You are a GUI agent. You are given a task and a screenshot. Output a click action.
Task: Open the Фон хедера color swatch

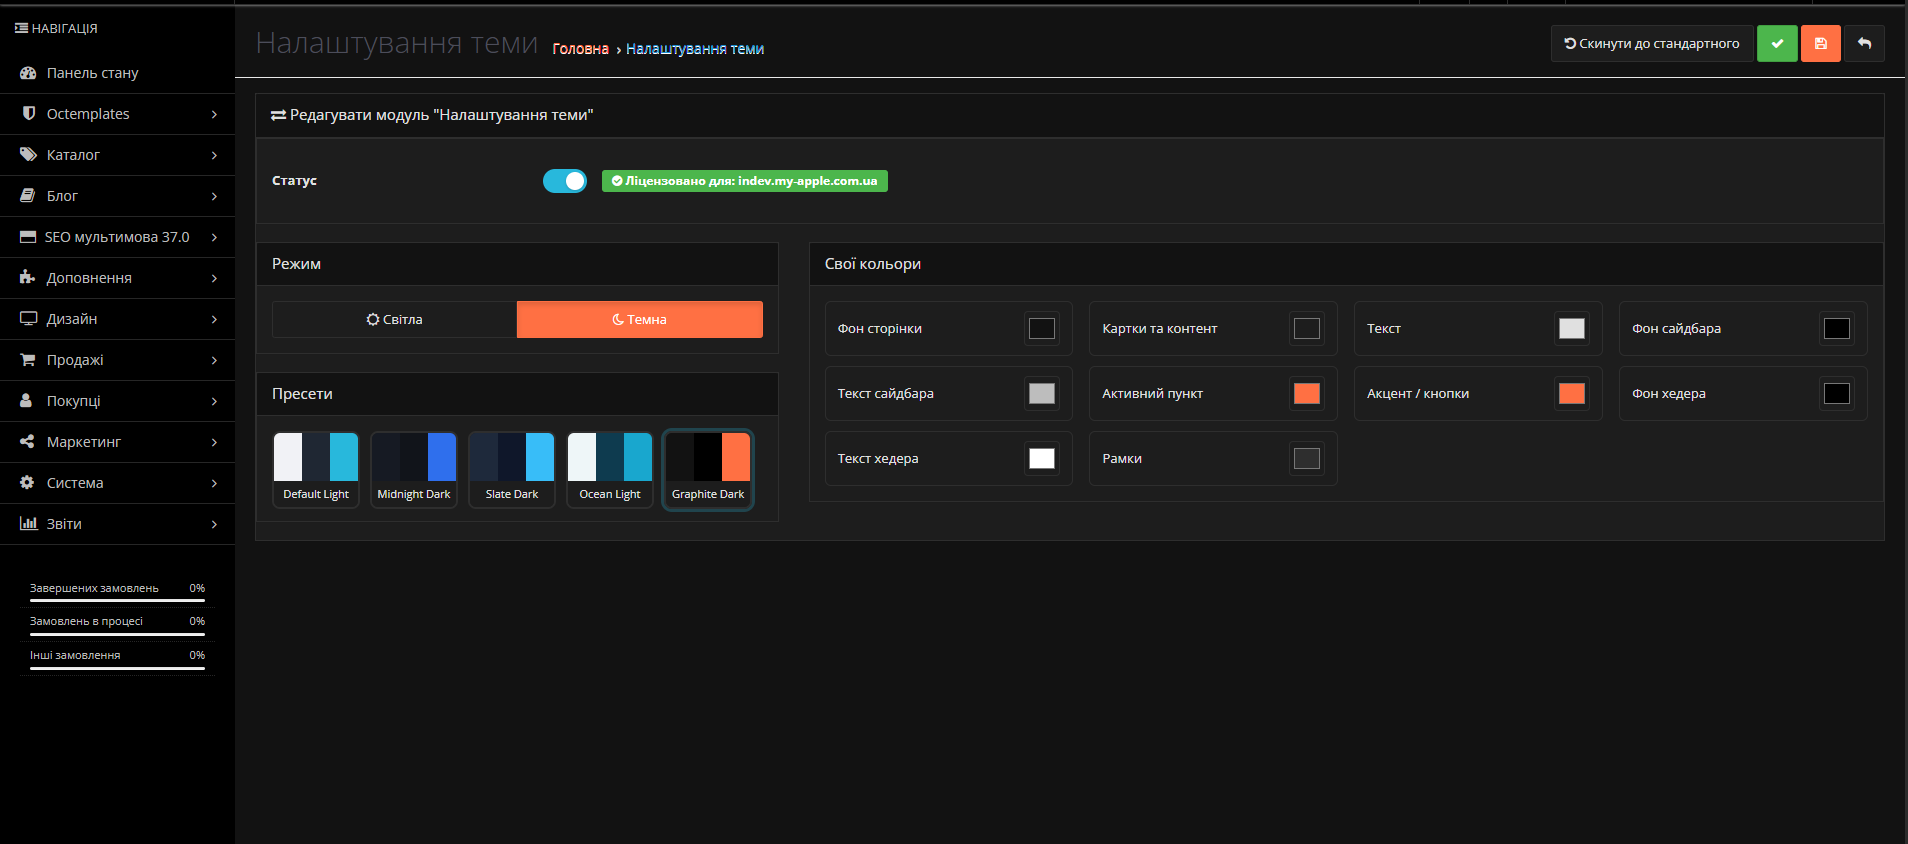[1837, 394]
